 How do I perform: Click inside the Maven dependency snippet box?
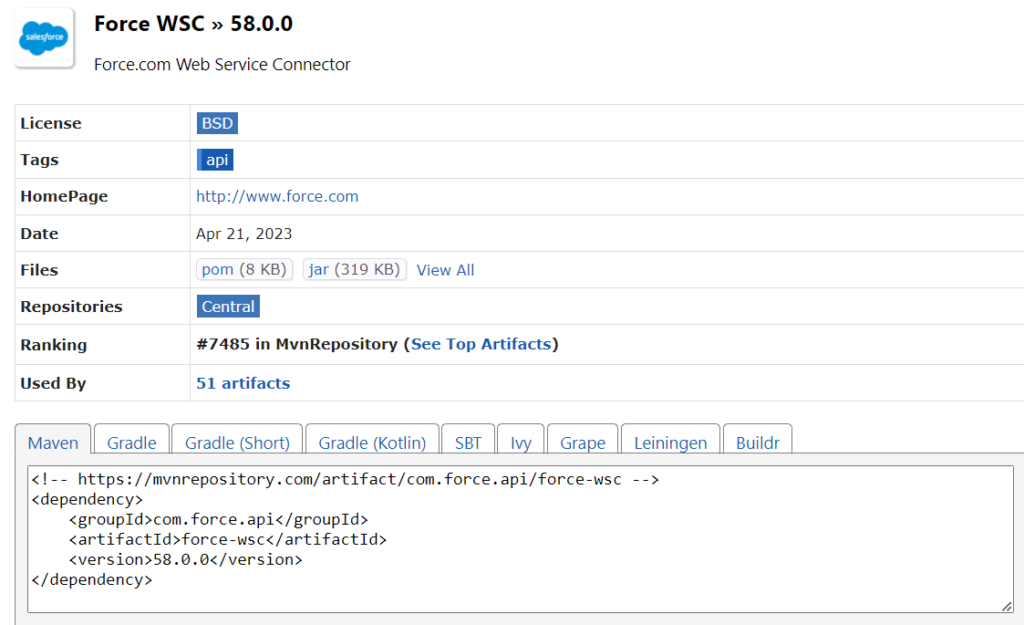pyautogui.click(x=520, y=539)
